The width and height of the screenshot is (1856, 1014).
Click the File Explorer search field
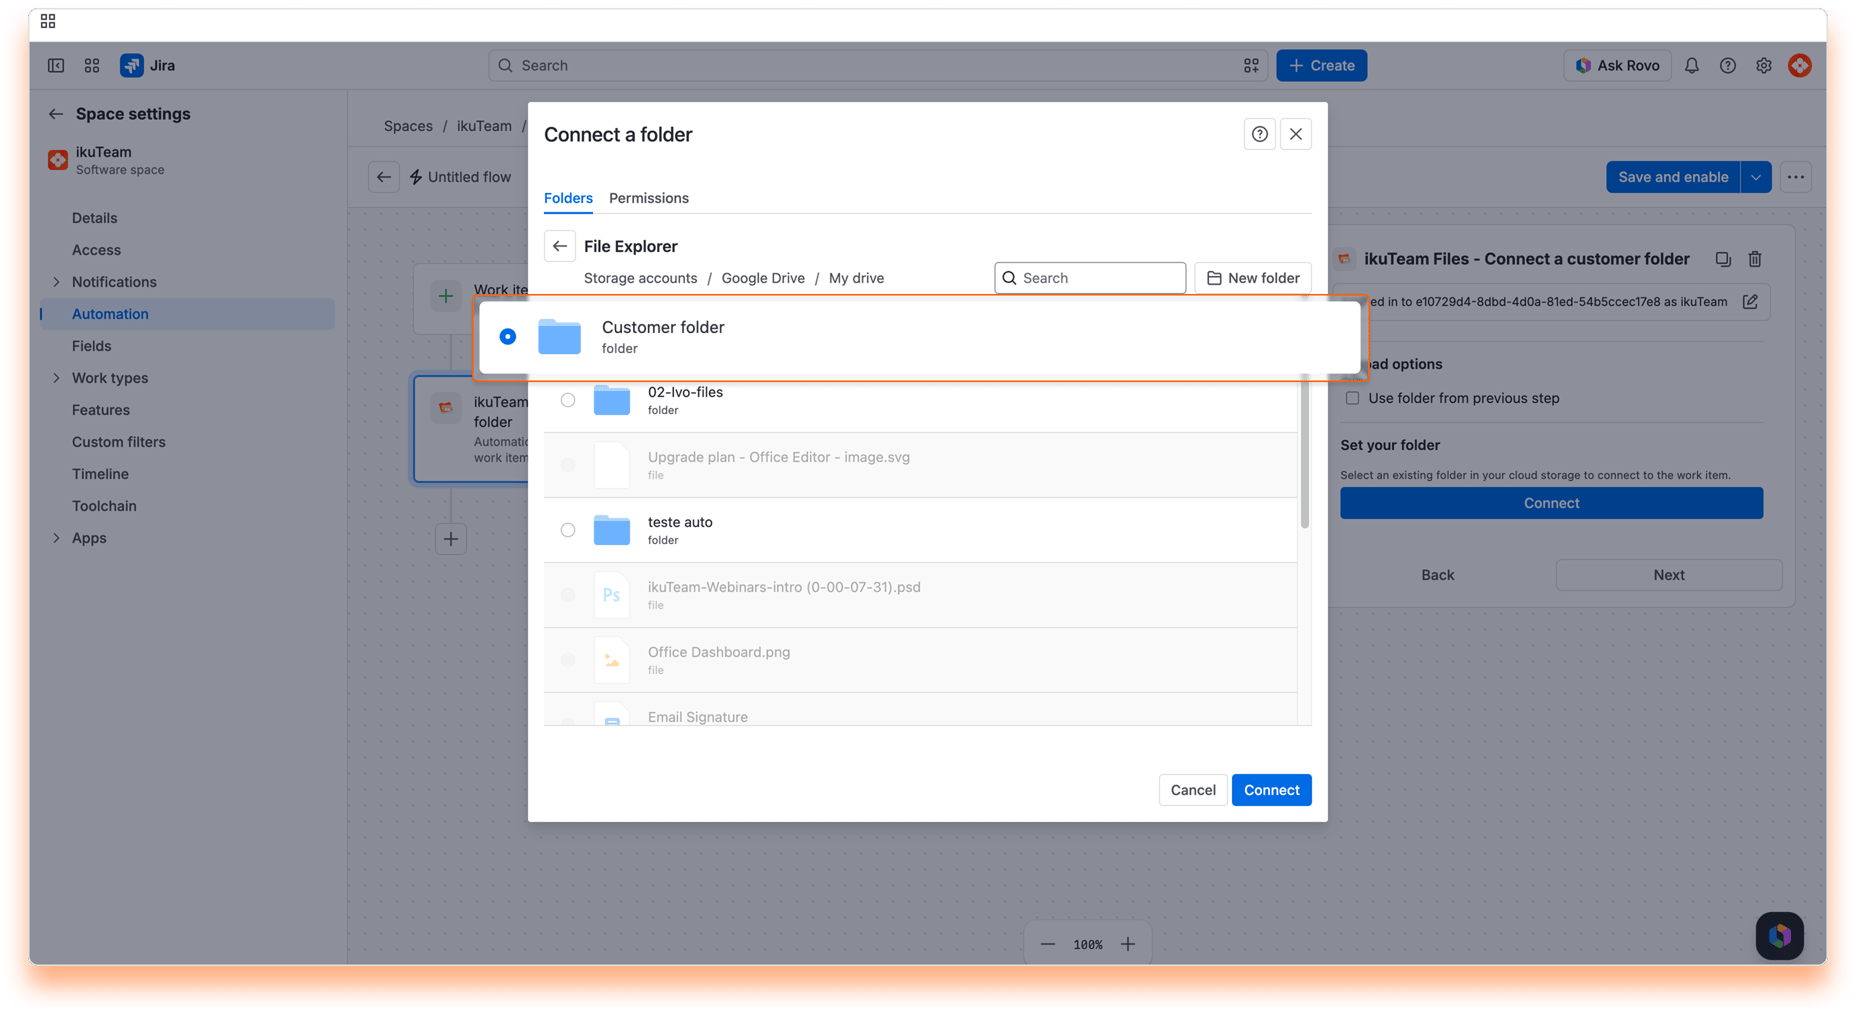point(1090,278)
